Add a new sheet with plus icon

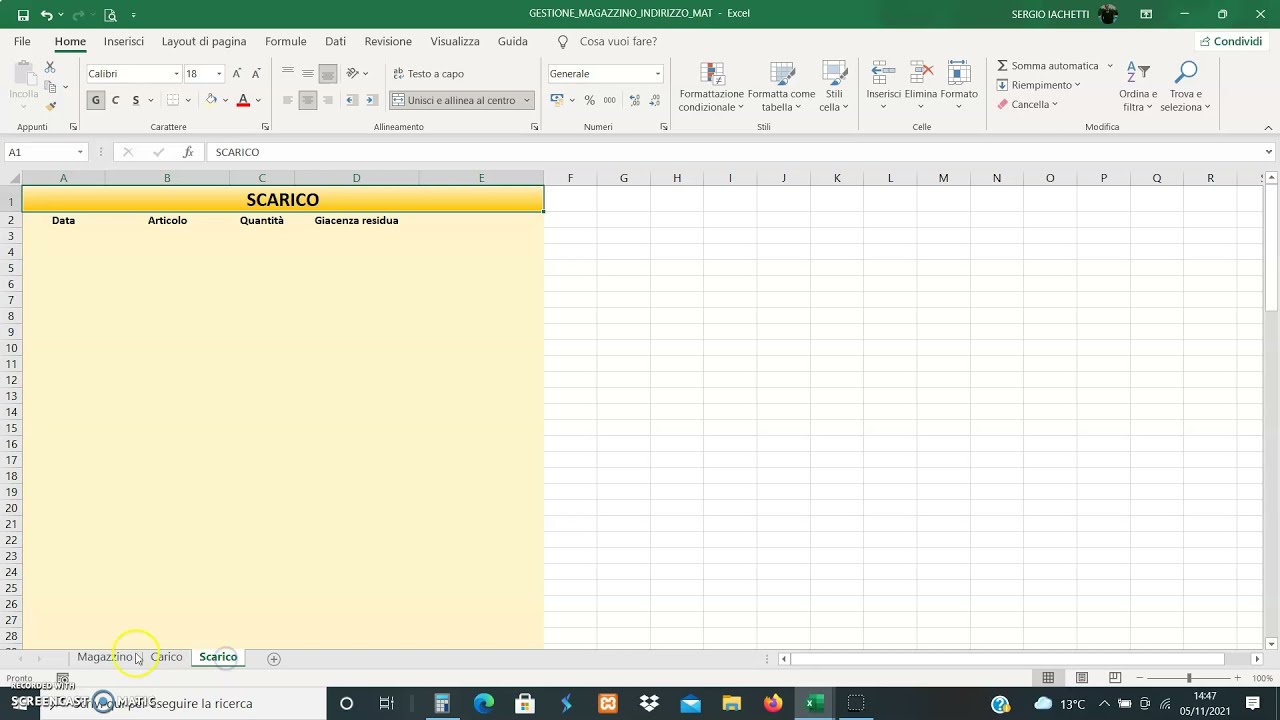274,658
